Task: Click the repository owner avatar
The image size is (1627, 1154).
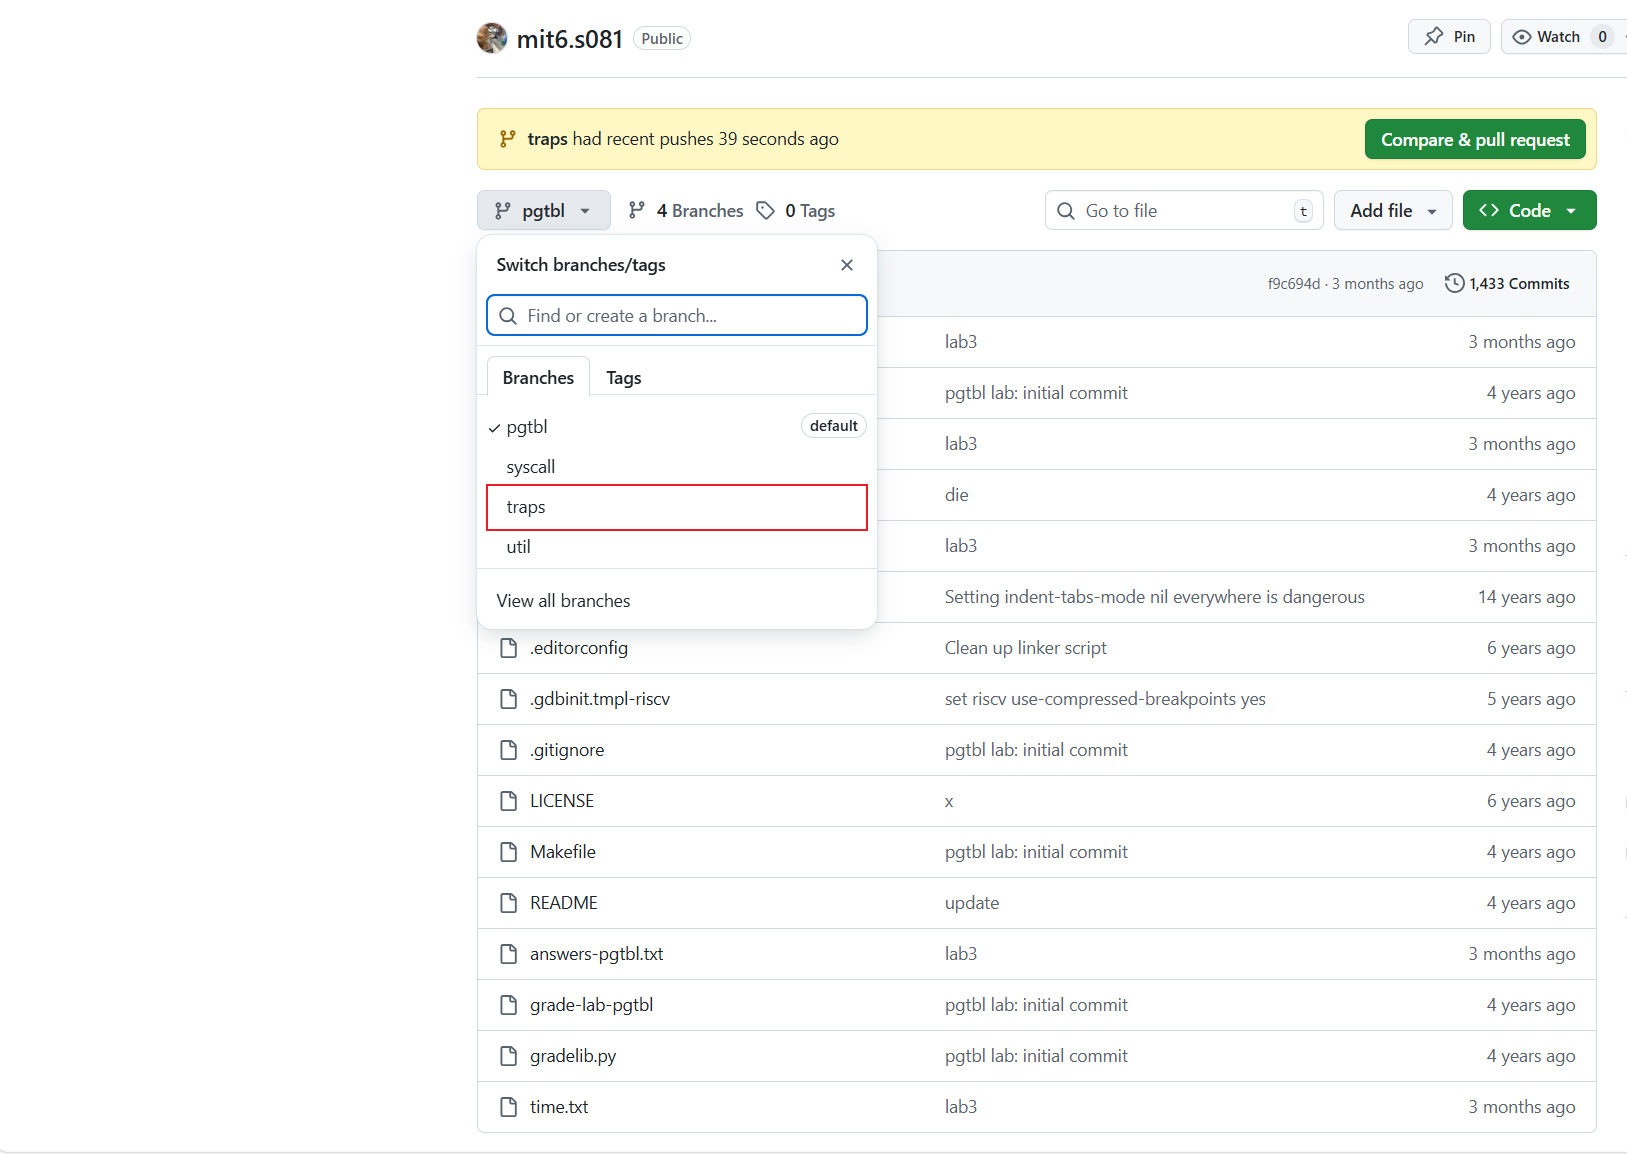Action: [492, 38]
